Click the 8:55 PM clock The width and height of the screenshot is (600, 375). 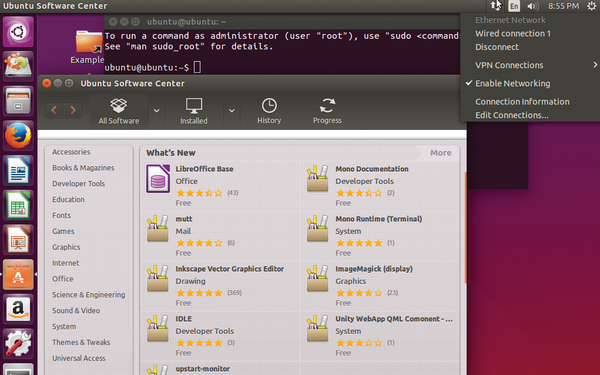563,6
